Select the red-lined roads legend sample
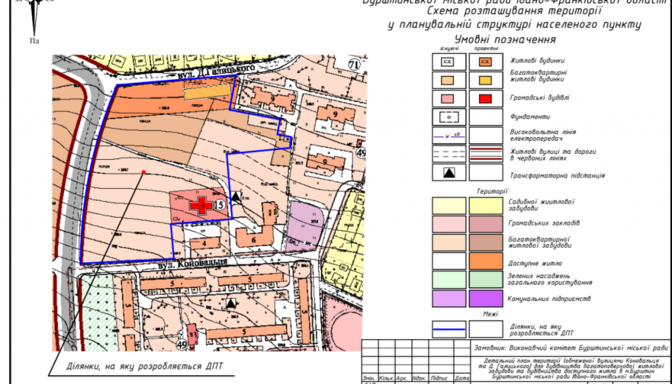Image resolution: width=672 pixels, height=384 pixels. pyautogui.click(x=486, y=153)
